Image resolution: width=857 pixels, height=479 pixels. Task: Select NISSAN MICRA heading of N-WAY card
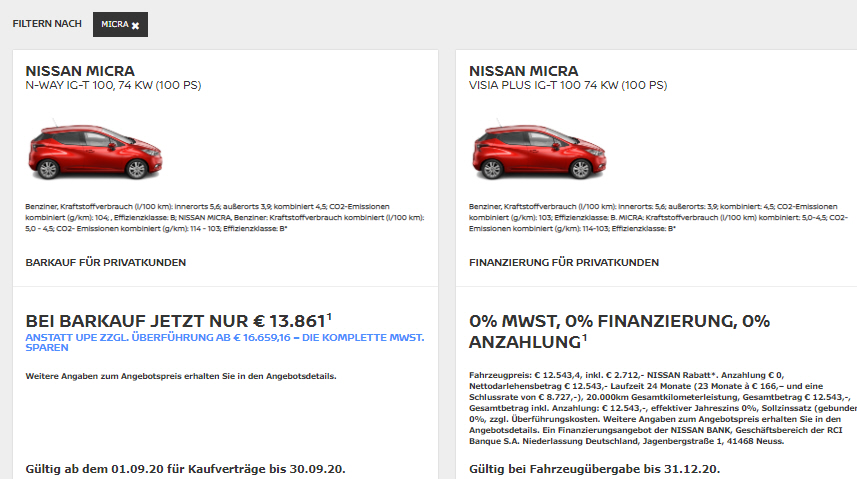click(x=80, y=71)
